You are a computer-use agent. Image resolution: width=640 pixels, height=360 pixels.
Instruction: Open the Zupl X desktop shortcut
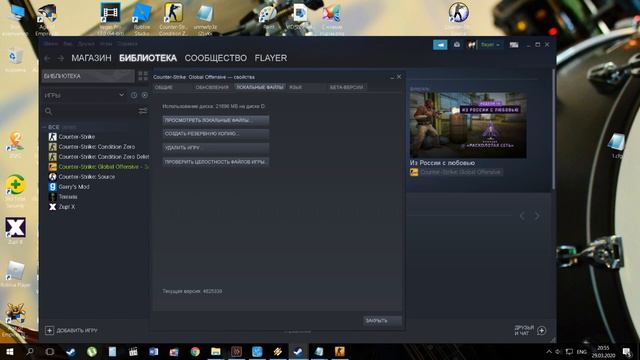(x=15, y=231)
